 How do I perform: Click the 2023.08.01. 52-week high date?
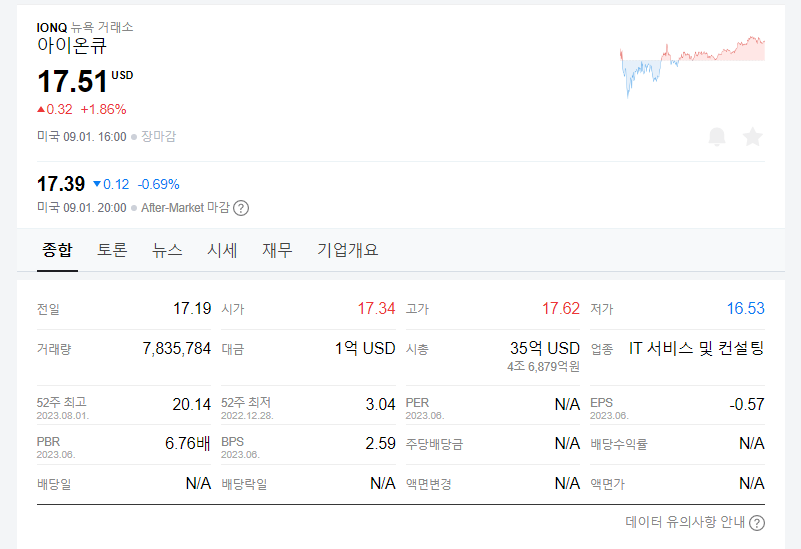pos(63,416)
